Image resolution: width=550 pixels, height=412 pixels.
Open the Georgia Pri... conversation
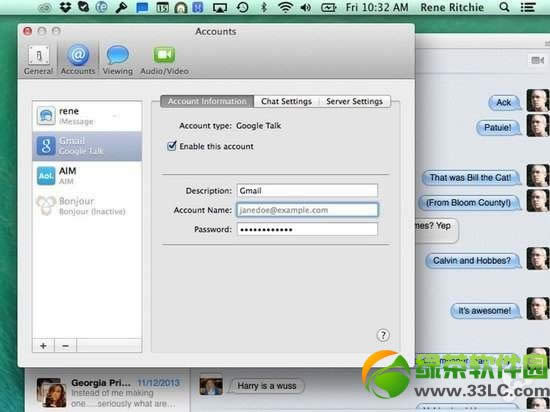(108, 392)
